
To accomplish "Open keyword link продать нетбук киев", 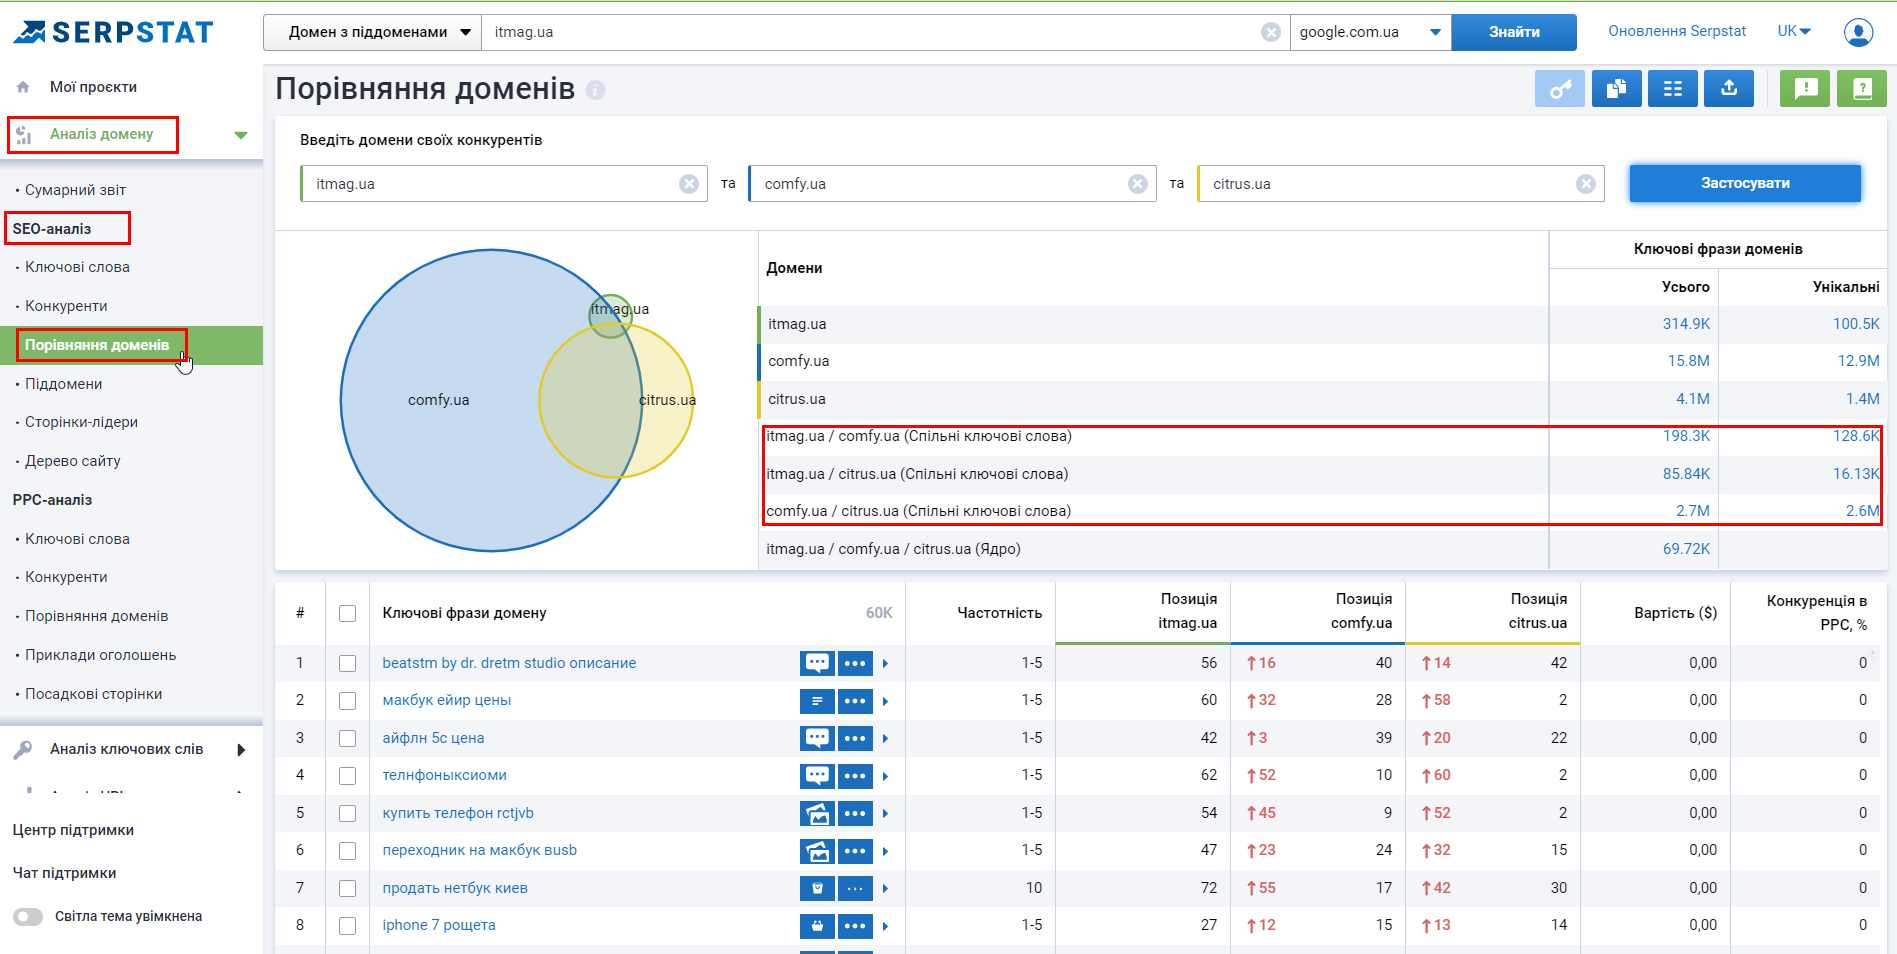I will [x=455, y=888].
